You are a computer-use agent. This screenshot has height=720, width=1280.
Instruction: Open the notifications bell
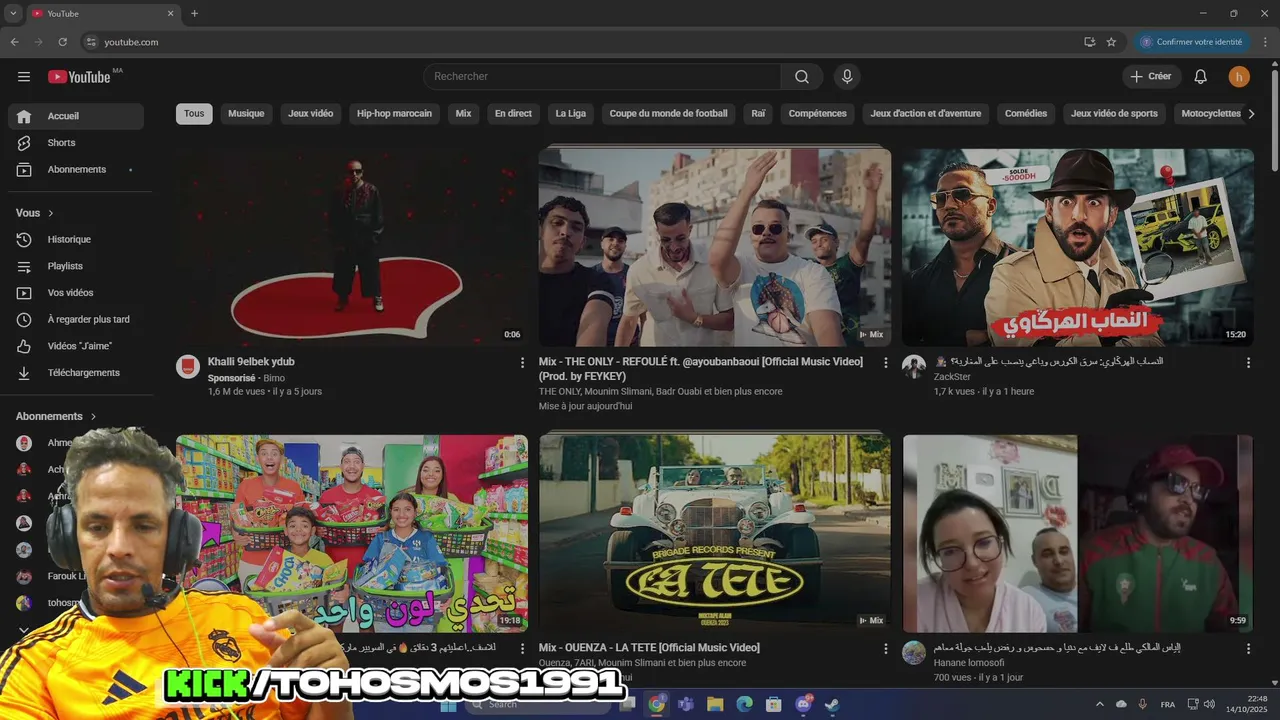(1201, 77)
